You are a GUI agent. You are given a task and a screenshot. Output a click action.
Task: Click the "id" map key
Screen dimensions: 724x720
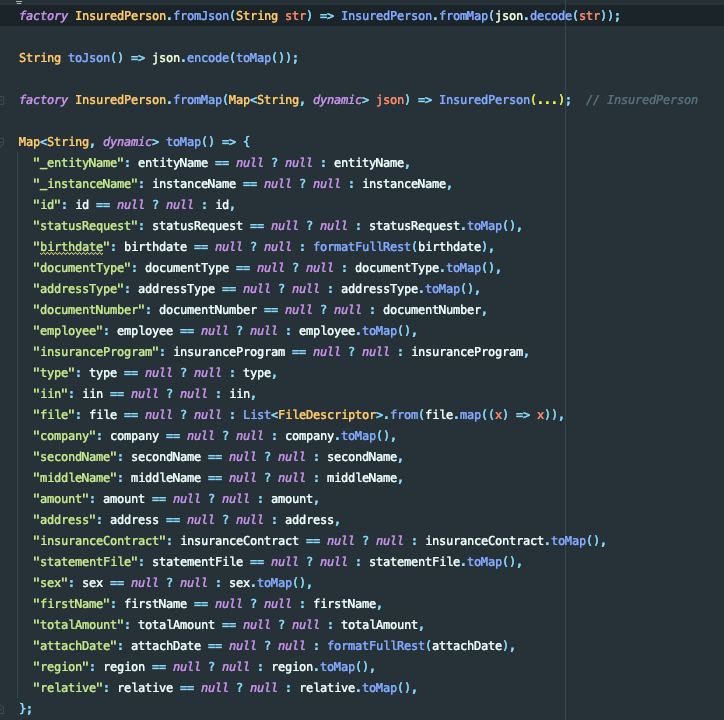[x=47, y=205]
